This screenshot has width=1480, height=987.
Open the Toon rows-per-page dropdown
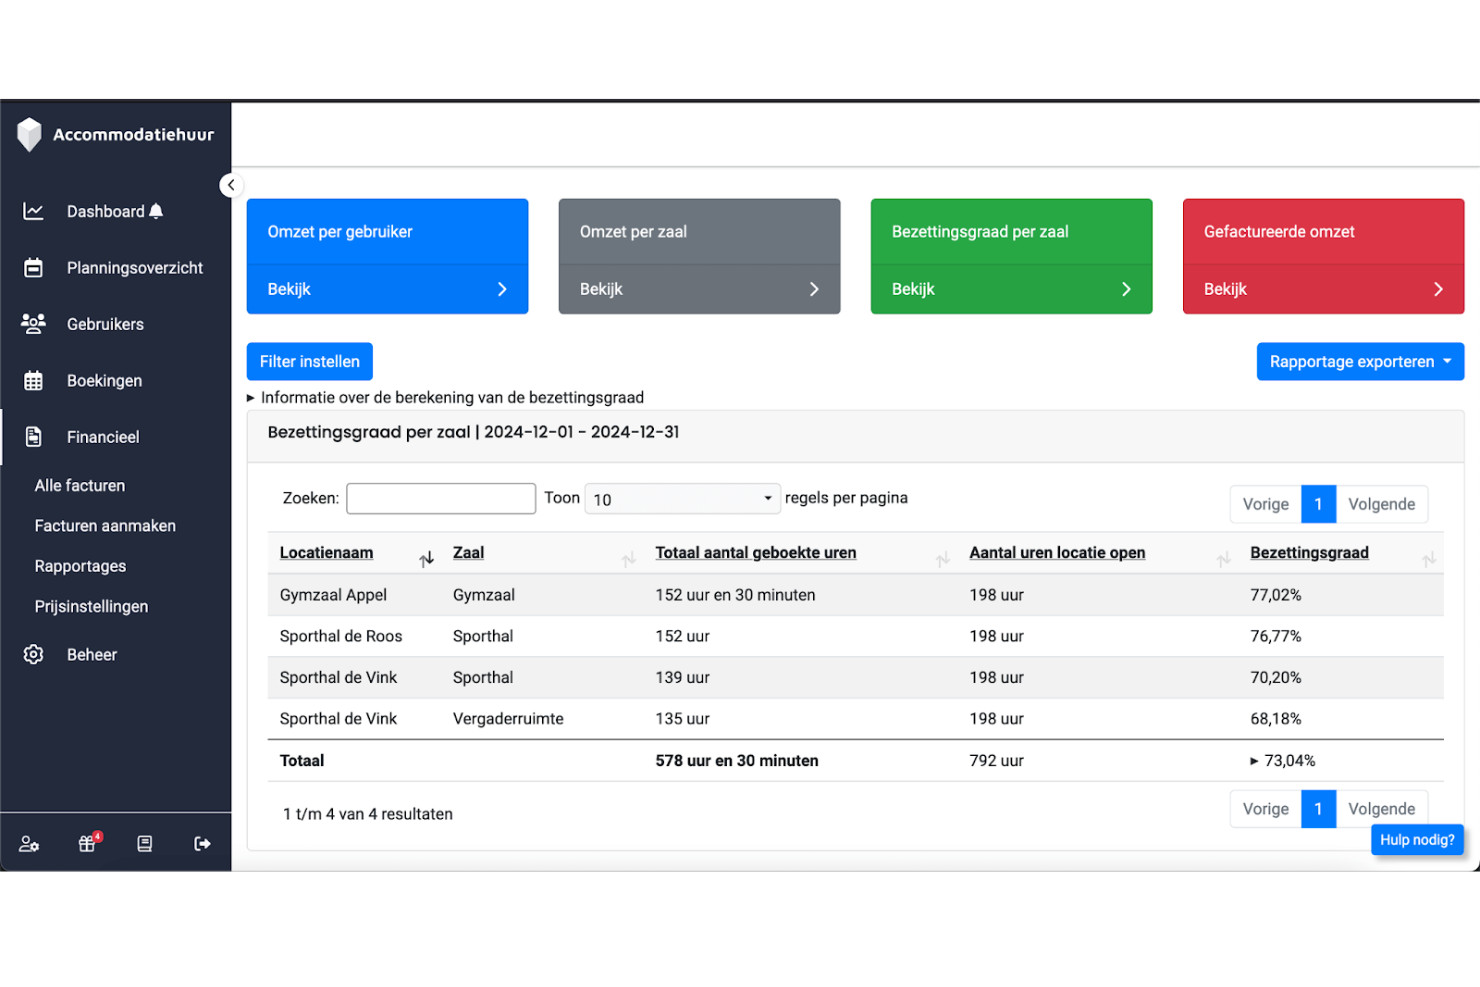682,498
